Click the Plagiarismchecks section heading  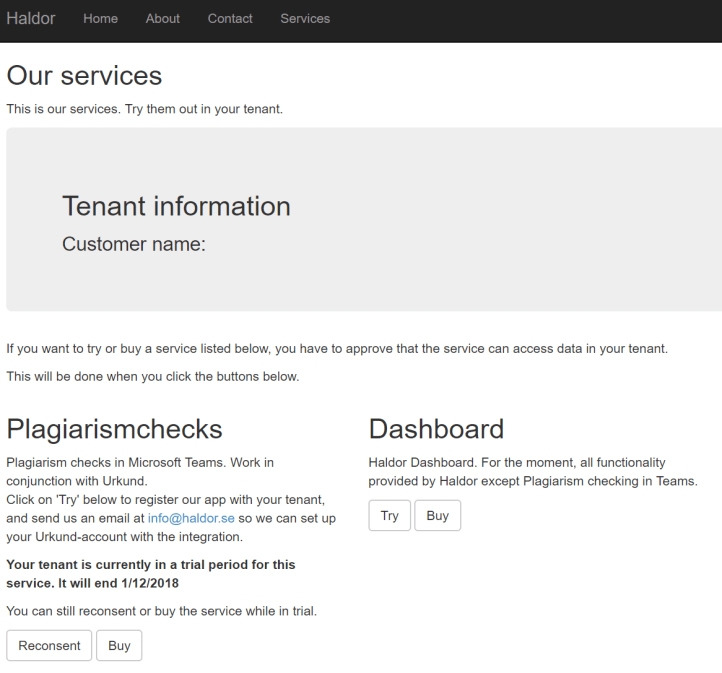tap(114, 429)
